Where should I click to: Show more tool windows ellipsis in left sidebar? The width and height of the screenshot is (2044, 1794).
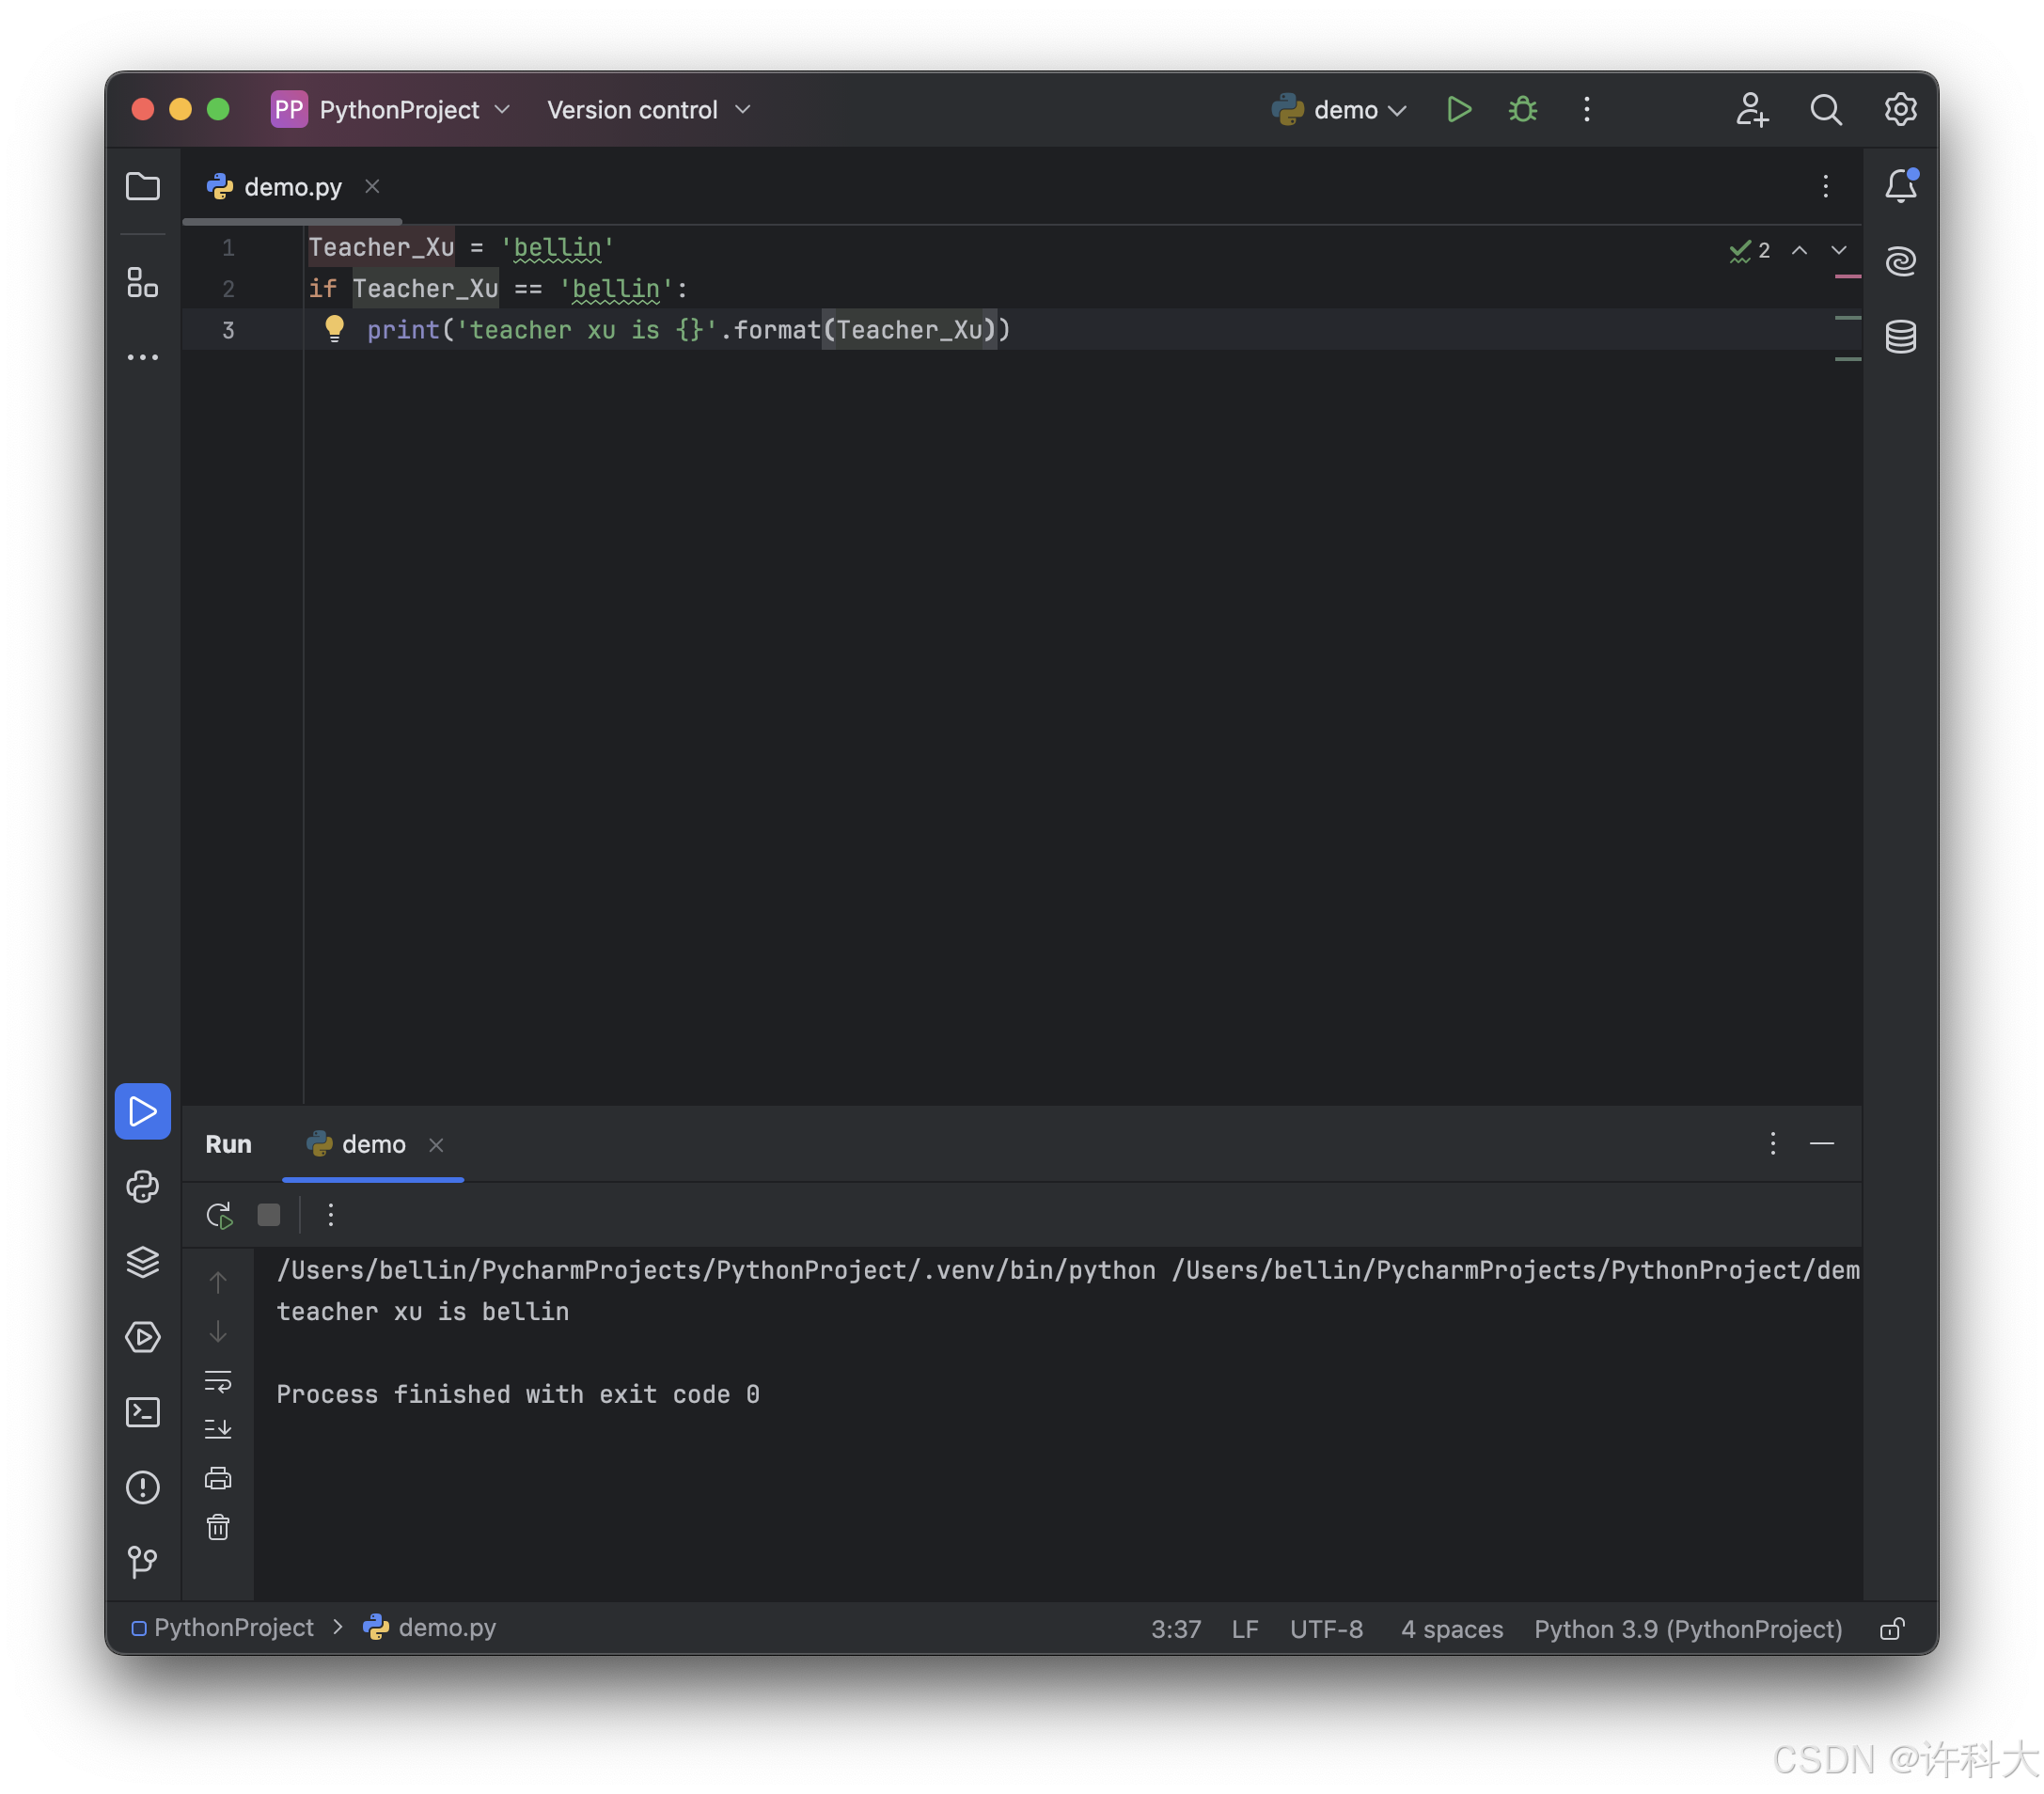tap(143, 357)
